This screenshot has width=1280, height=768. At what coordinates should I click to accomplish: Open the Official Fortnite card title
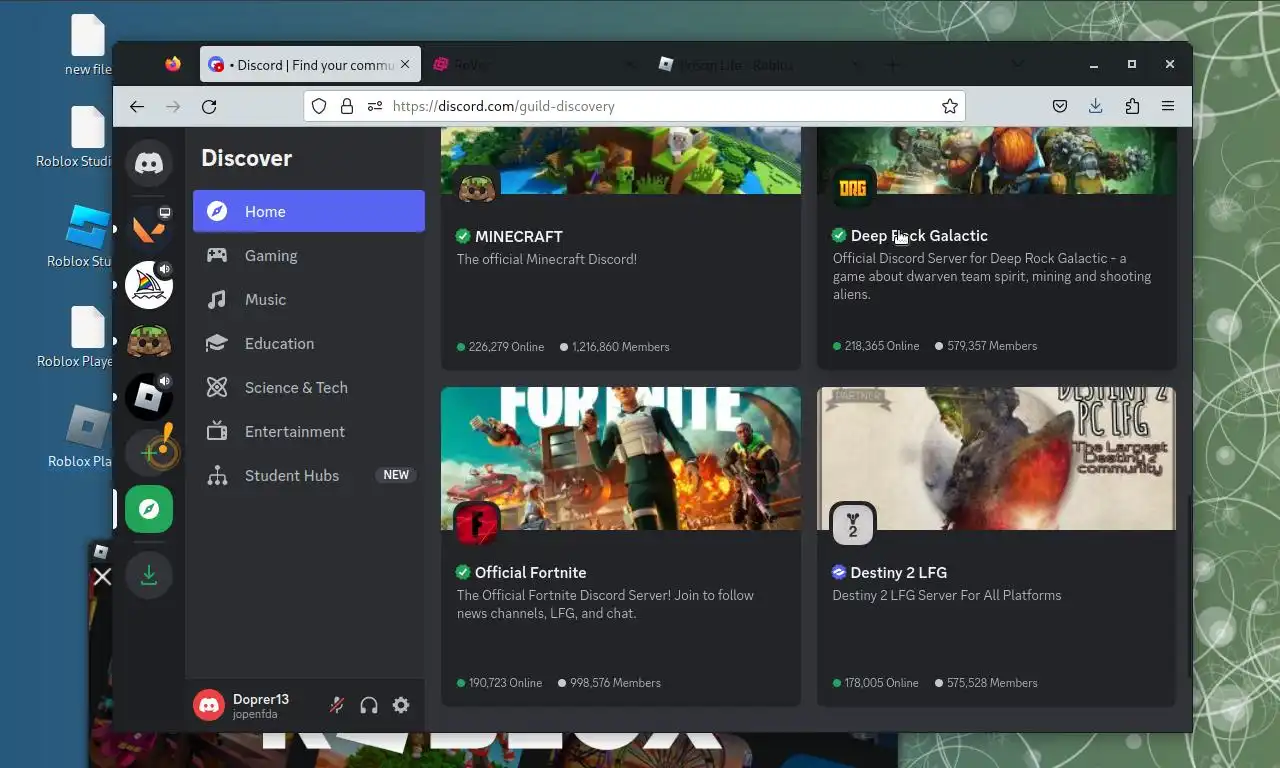click(x=530, y=572)
